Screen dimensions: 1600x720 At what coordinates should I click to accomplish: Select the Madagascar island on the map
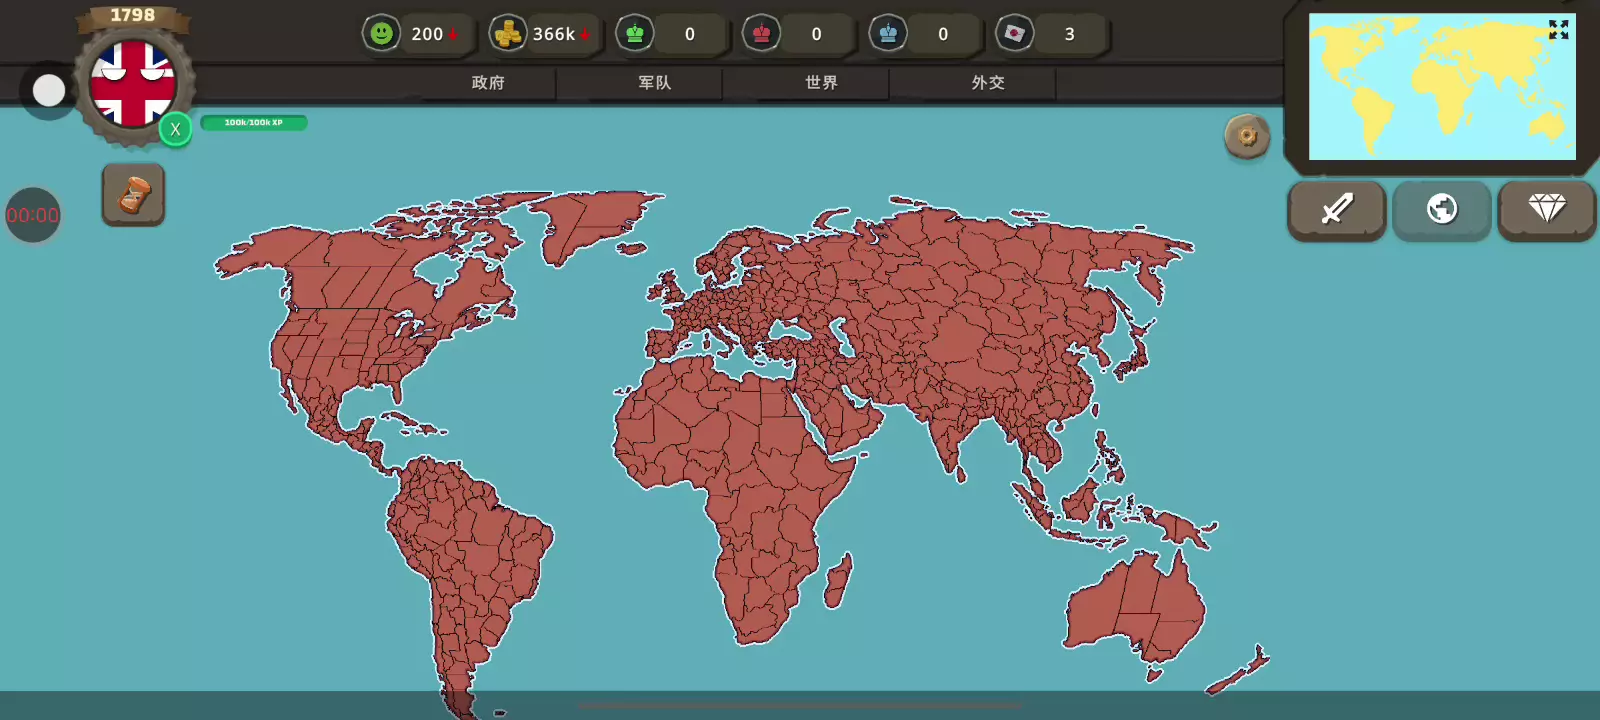tap(837, 582)
